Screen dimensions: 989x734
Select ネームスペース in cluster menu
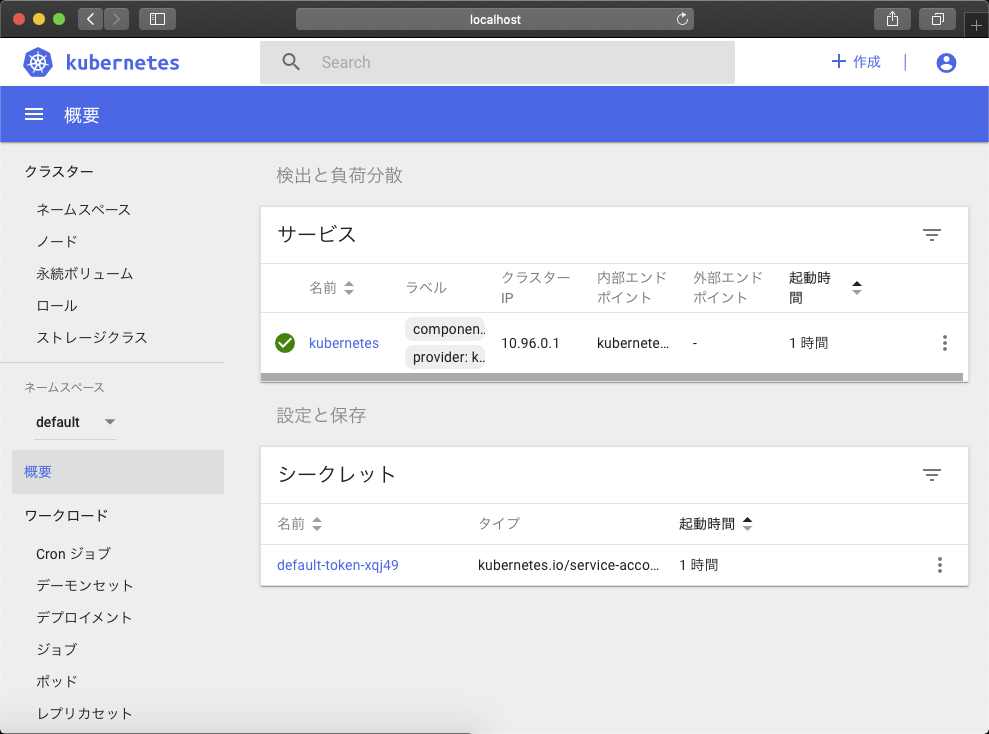pos(83,209)
